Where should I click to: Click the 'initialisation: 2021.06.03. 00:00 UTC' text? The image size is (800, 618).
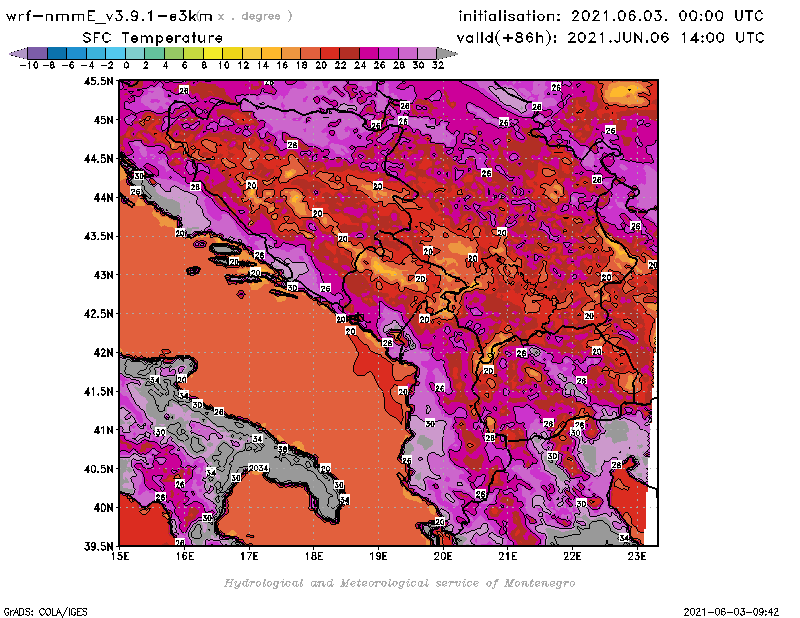tap(611, 16)
